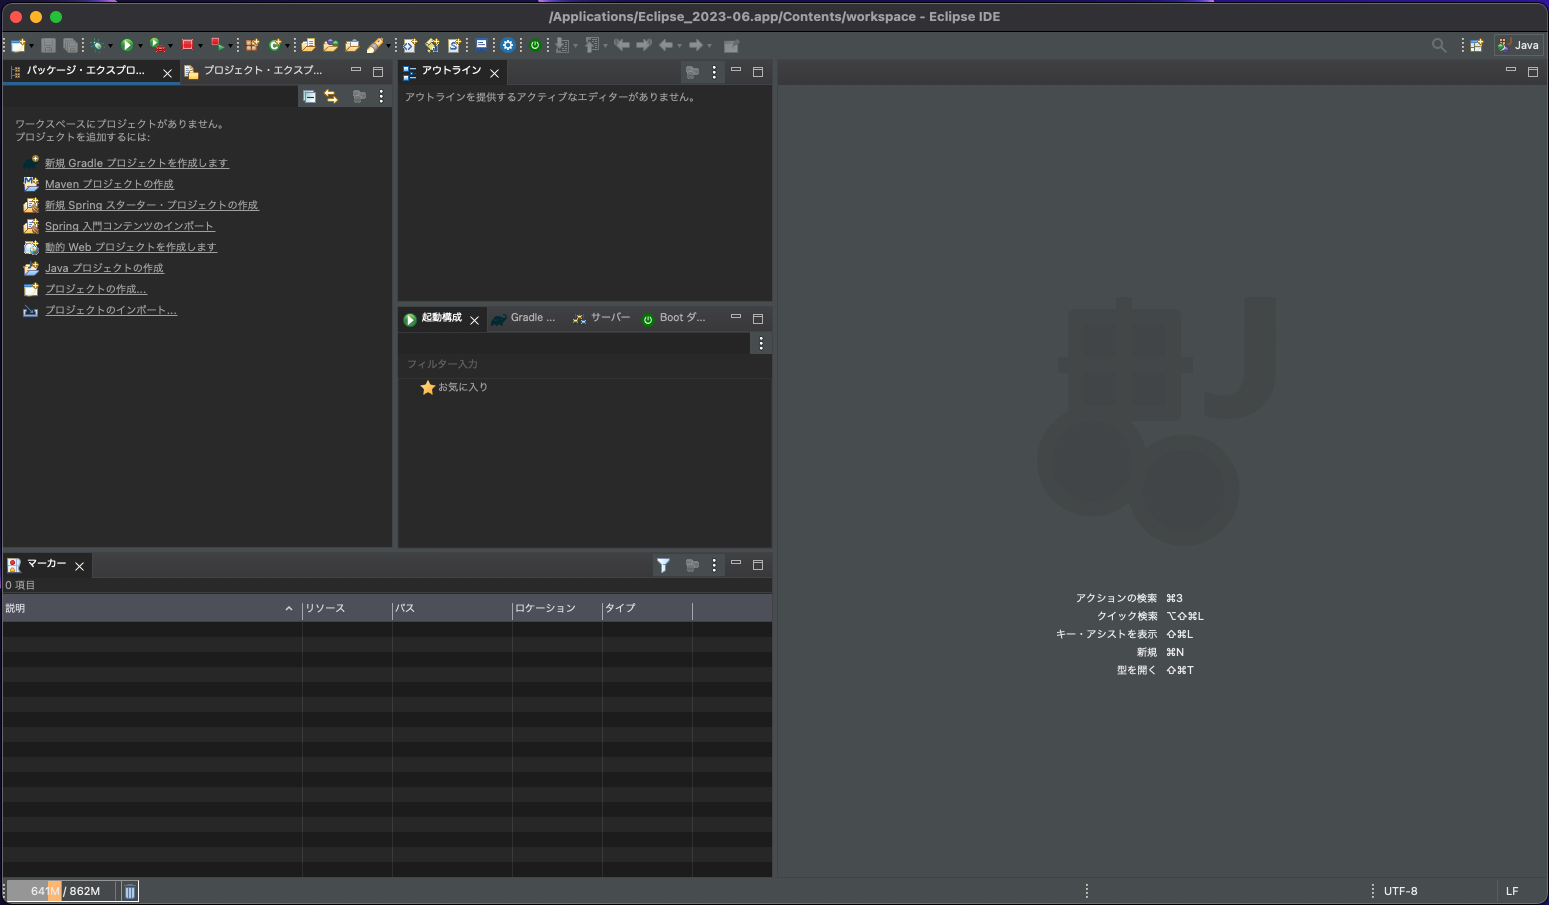This screenshot has height=905, width=1549.
Task: Click the Search flashlight toolbar icon
Action: coord(375,45)
